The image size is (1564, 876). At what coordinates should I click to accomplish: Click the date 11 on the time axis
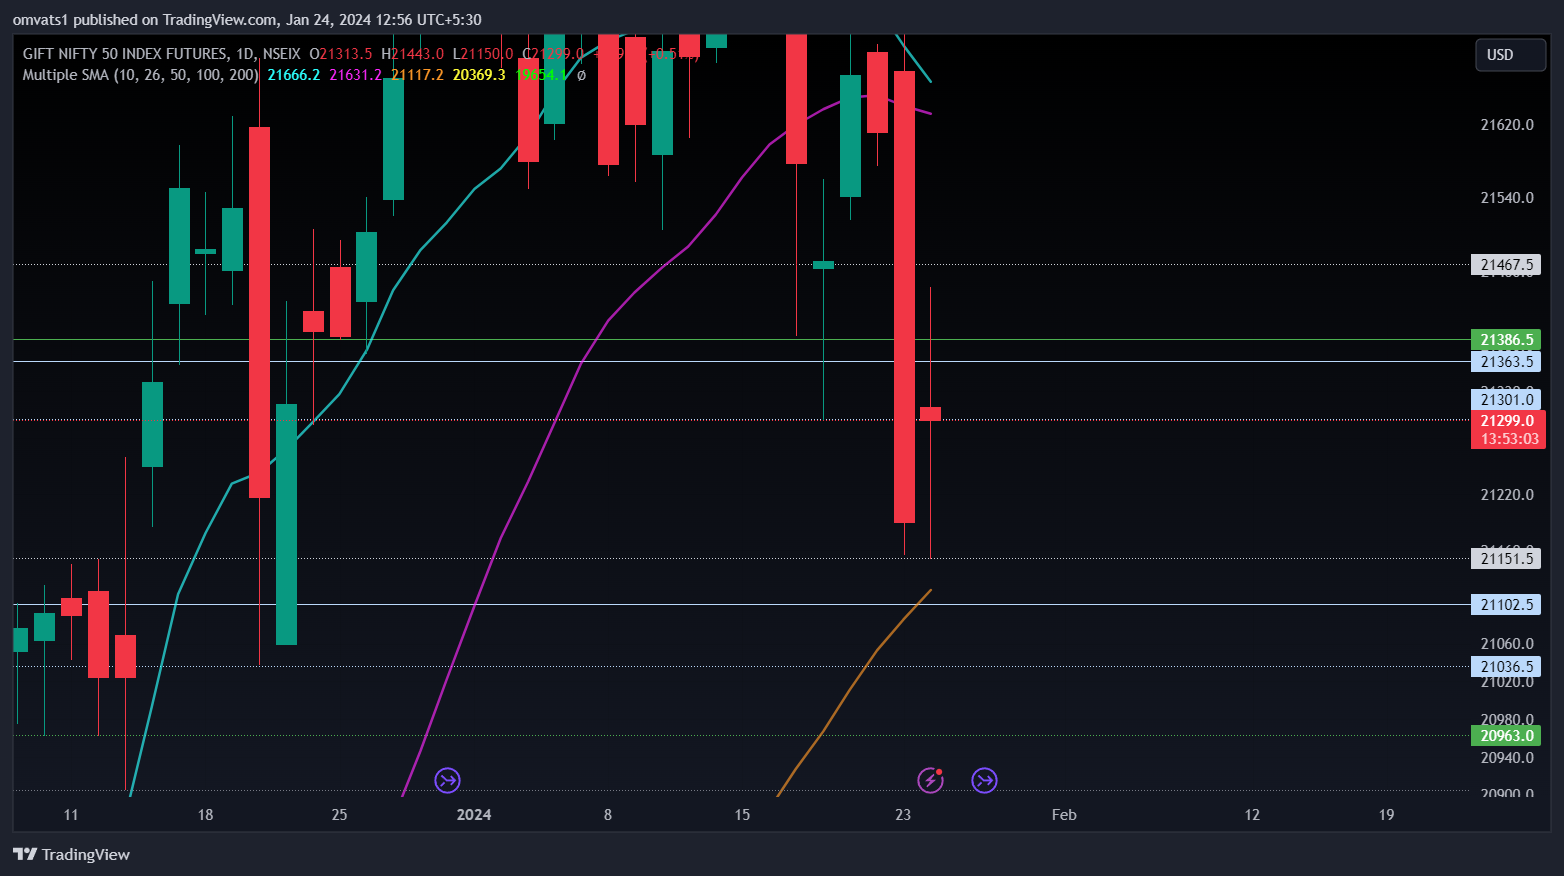click(70, 815)
